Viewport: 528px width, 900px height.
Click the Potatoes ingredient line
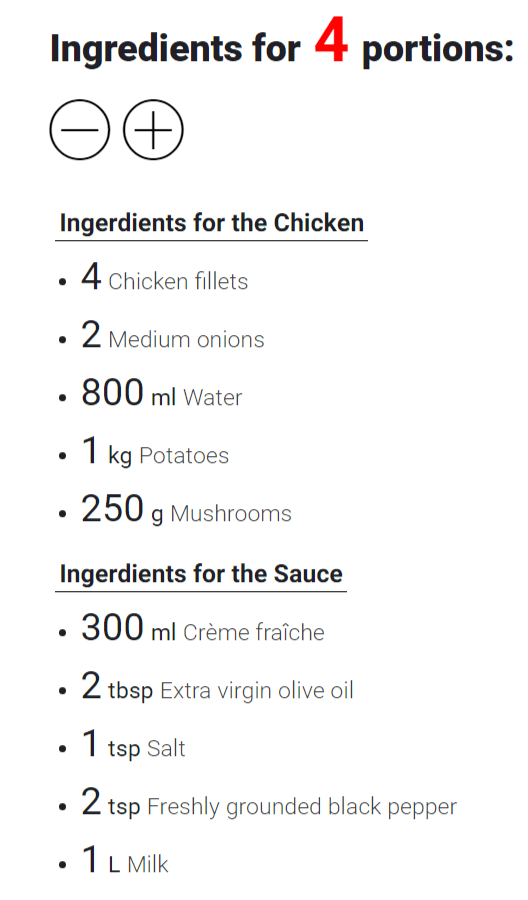click(155, 452)
